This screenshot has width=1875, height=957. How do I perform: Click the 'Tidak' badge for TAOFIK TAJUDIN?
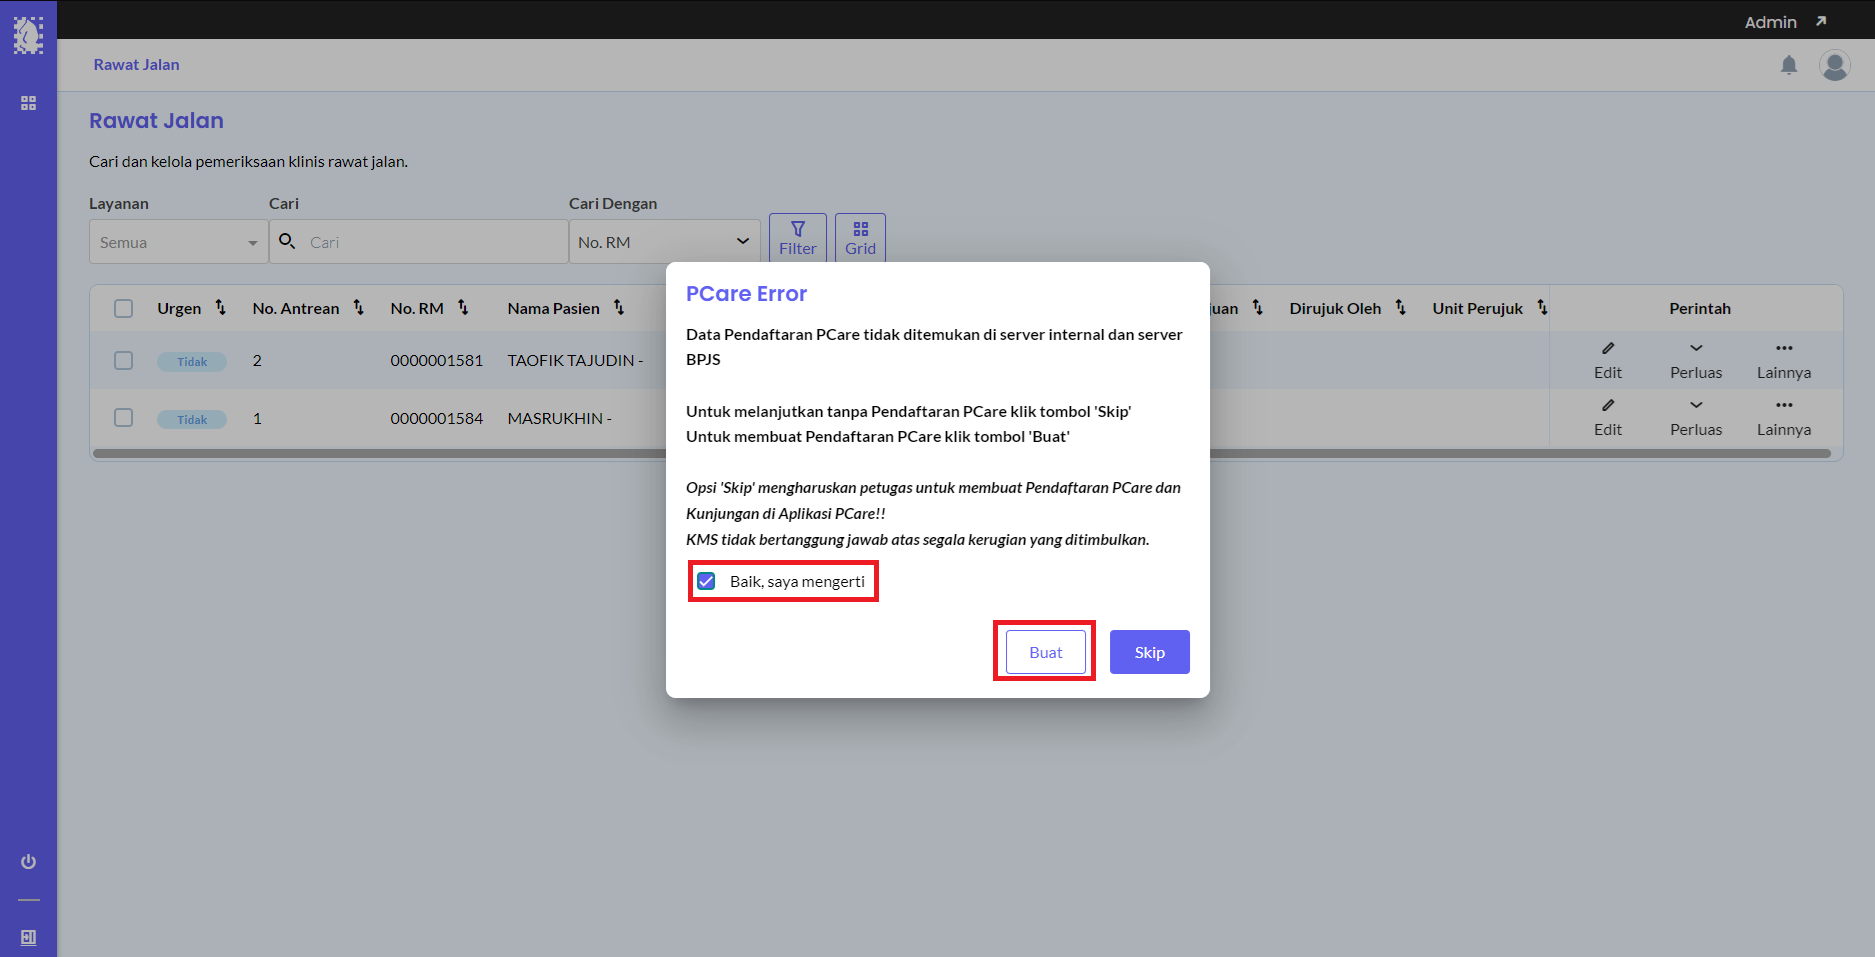192,361
